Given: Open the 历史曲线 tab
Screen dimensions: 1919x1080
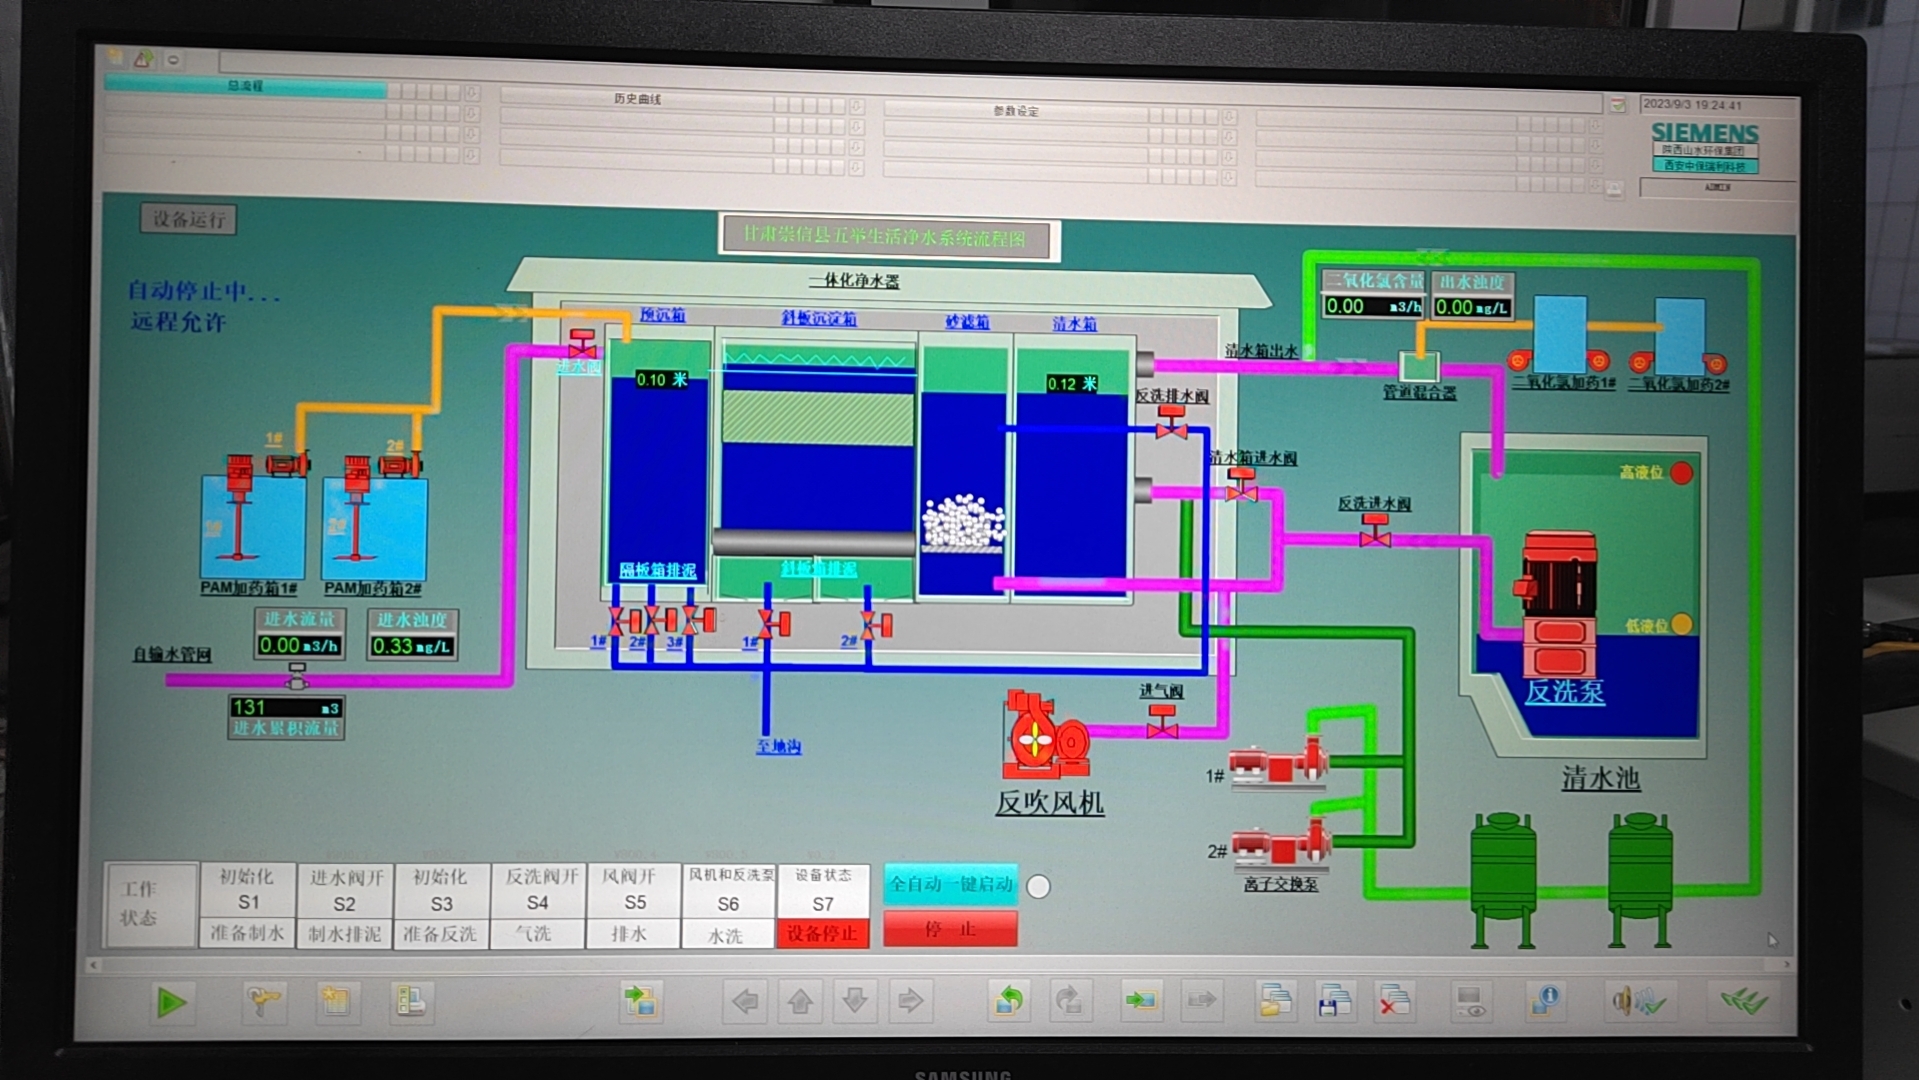Looking at the screenshot, I should coord(637,99).
